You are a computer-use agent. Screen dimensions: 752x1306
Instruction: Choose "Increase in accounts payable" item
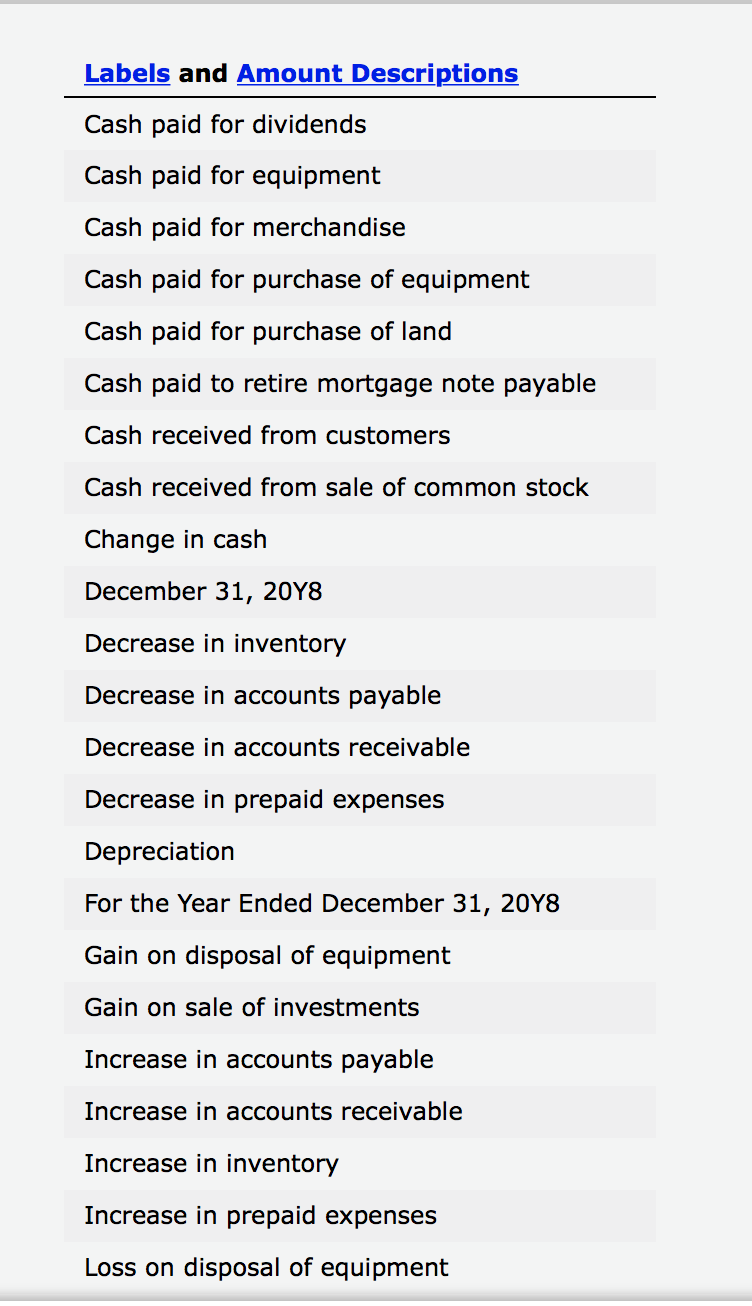click(x=260, y=1059)
